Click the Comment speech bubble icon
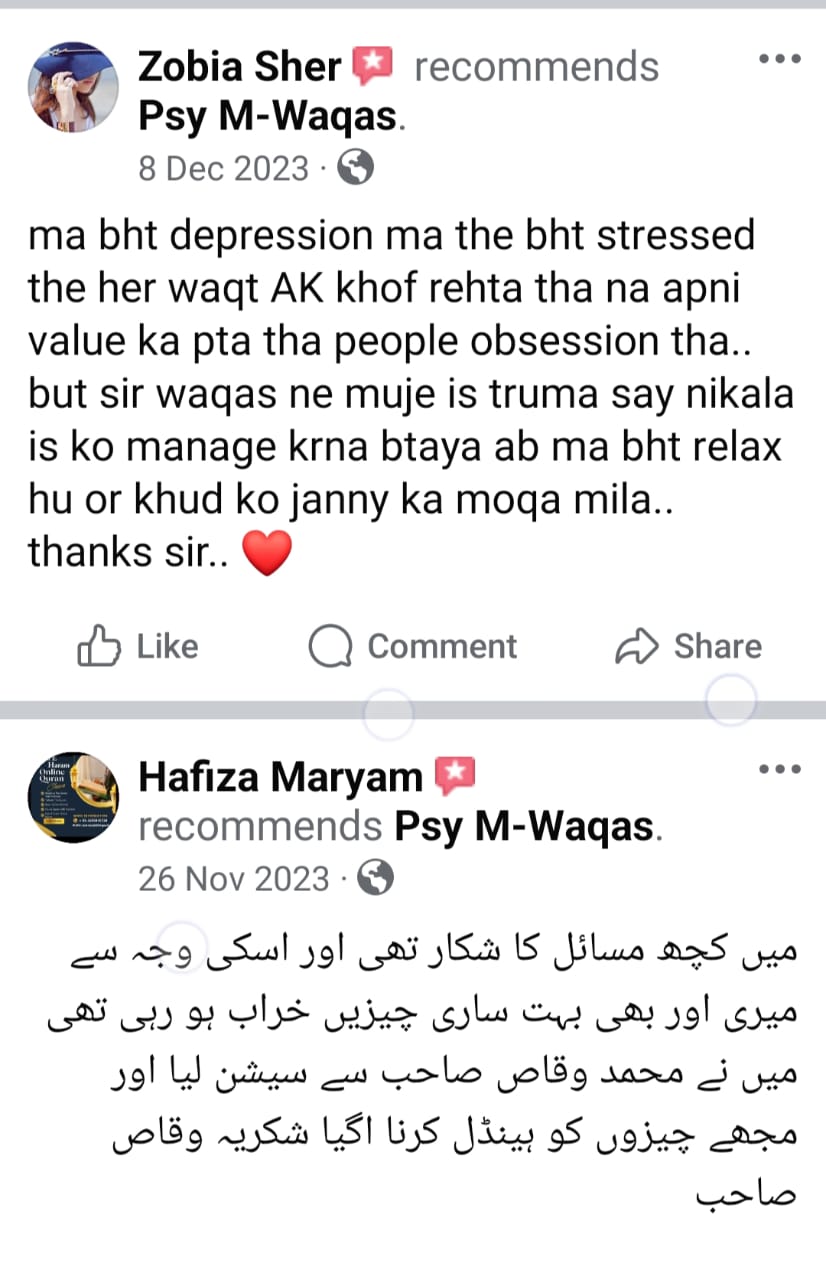The image size is (826, 1280). [x=330, y=647]
